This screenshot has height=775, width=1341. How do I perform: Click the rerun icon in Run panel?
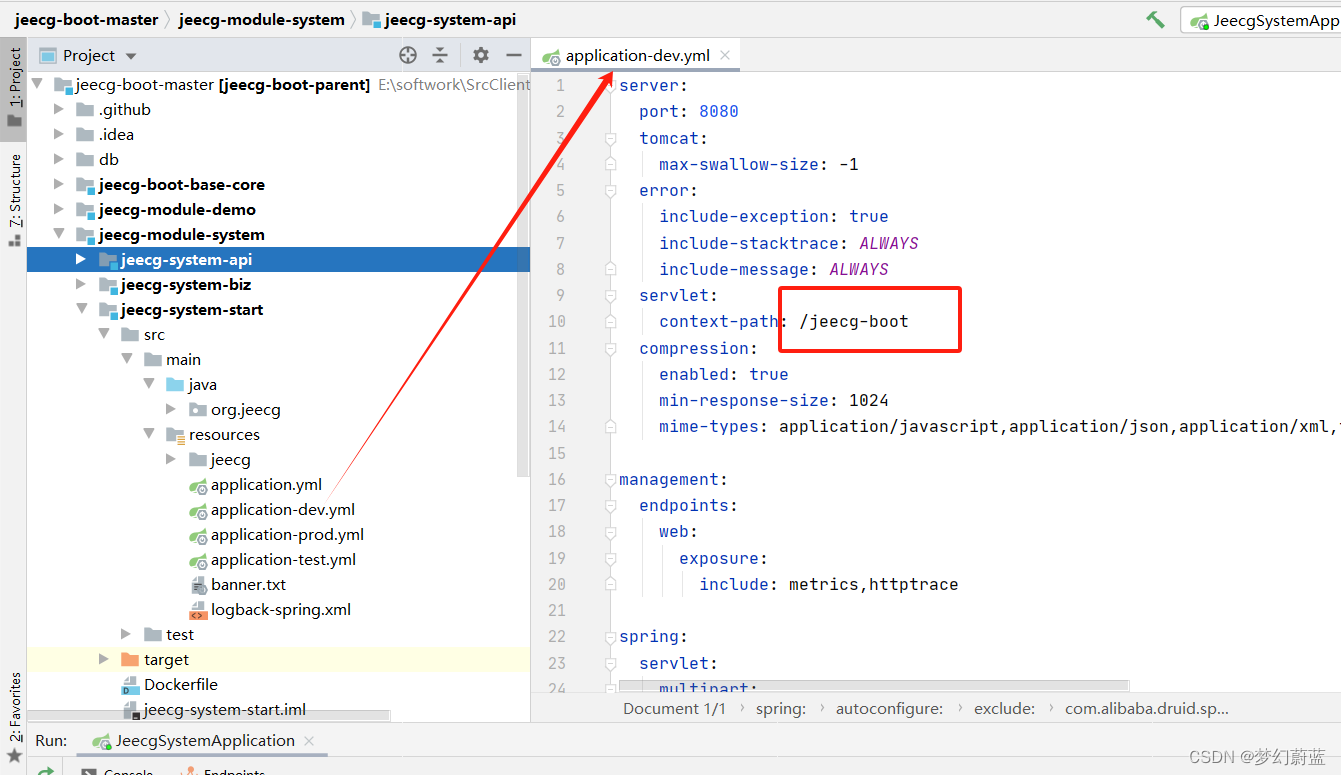pos(46,771)
